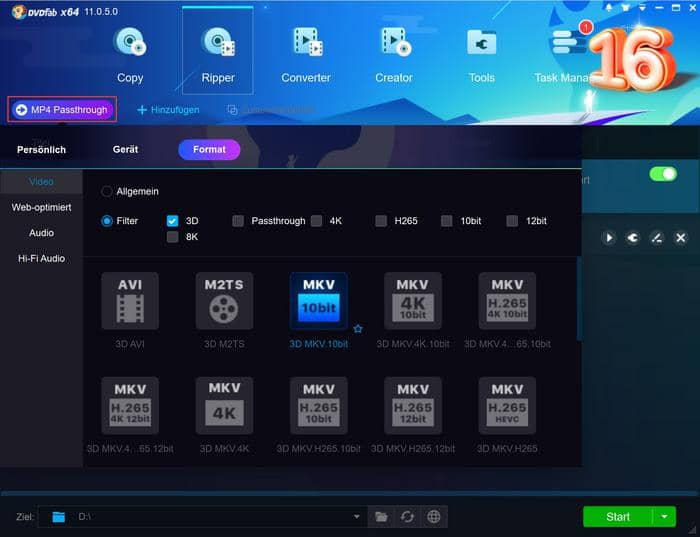The width and height of the screenshot is (700, 537).
Task: Click the Hinzufügen add button
Action: [x=168, y=110]
